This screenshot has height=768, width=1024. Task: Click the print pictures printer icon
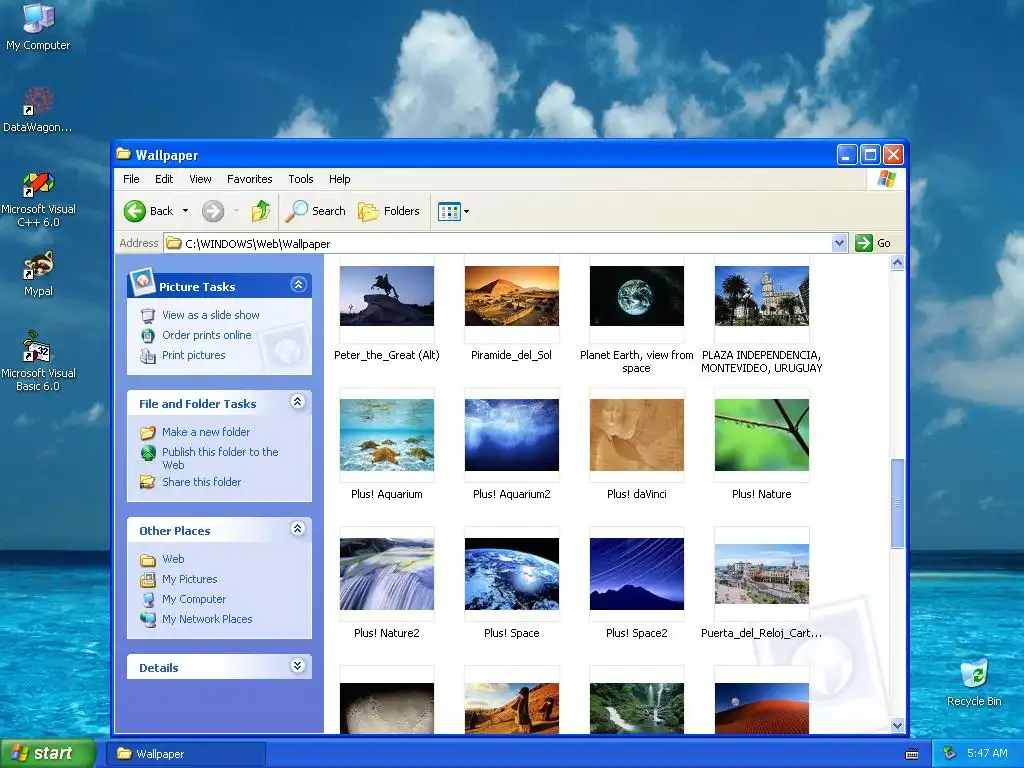[148, 356]
